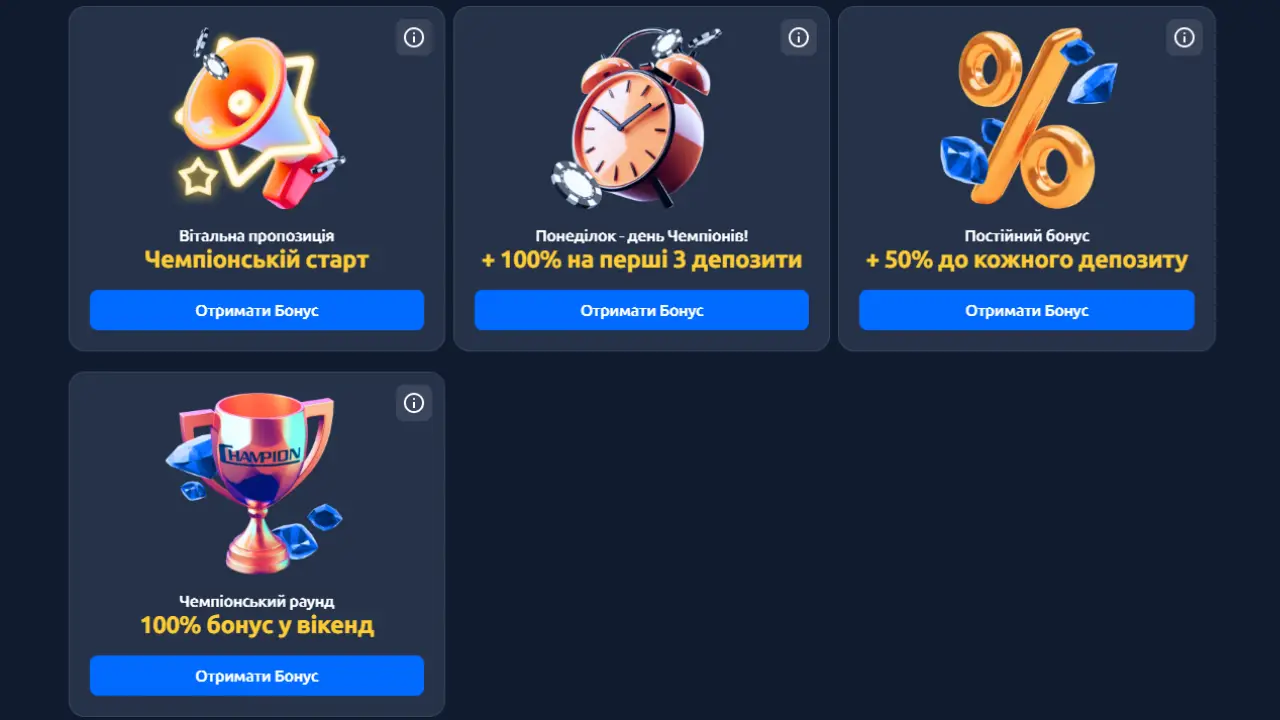The image size is (1280, 720).
Task: Select the Чемпіонський старт yellow title
Action: click(257, 260)
